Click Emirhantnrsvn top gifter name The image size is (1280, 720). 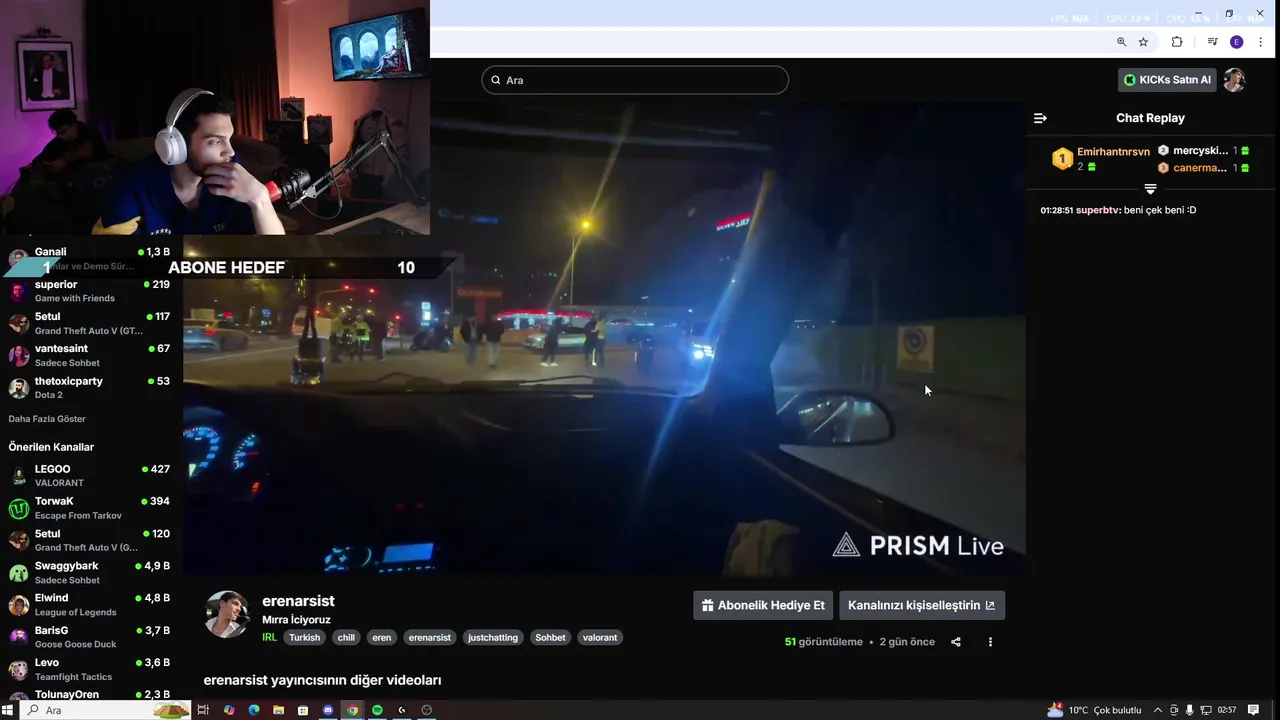click(1113, 152)
